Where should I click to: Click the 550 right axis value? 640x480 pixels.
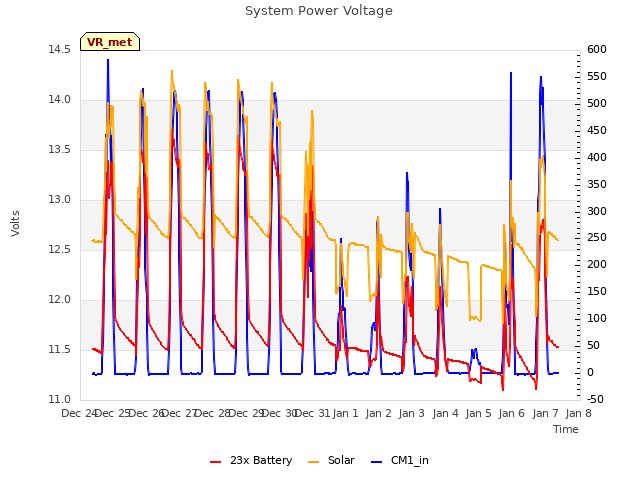click(597, 76)
